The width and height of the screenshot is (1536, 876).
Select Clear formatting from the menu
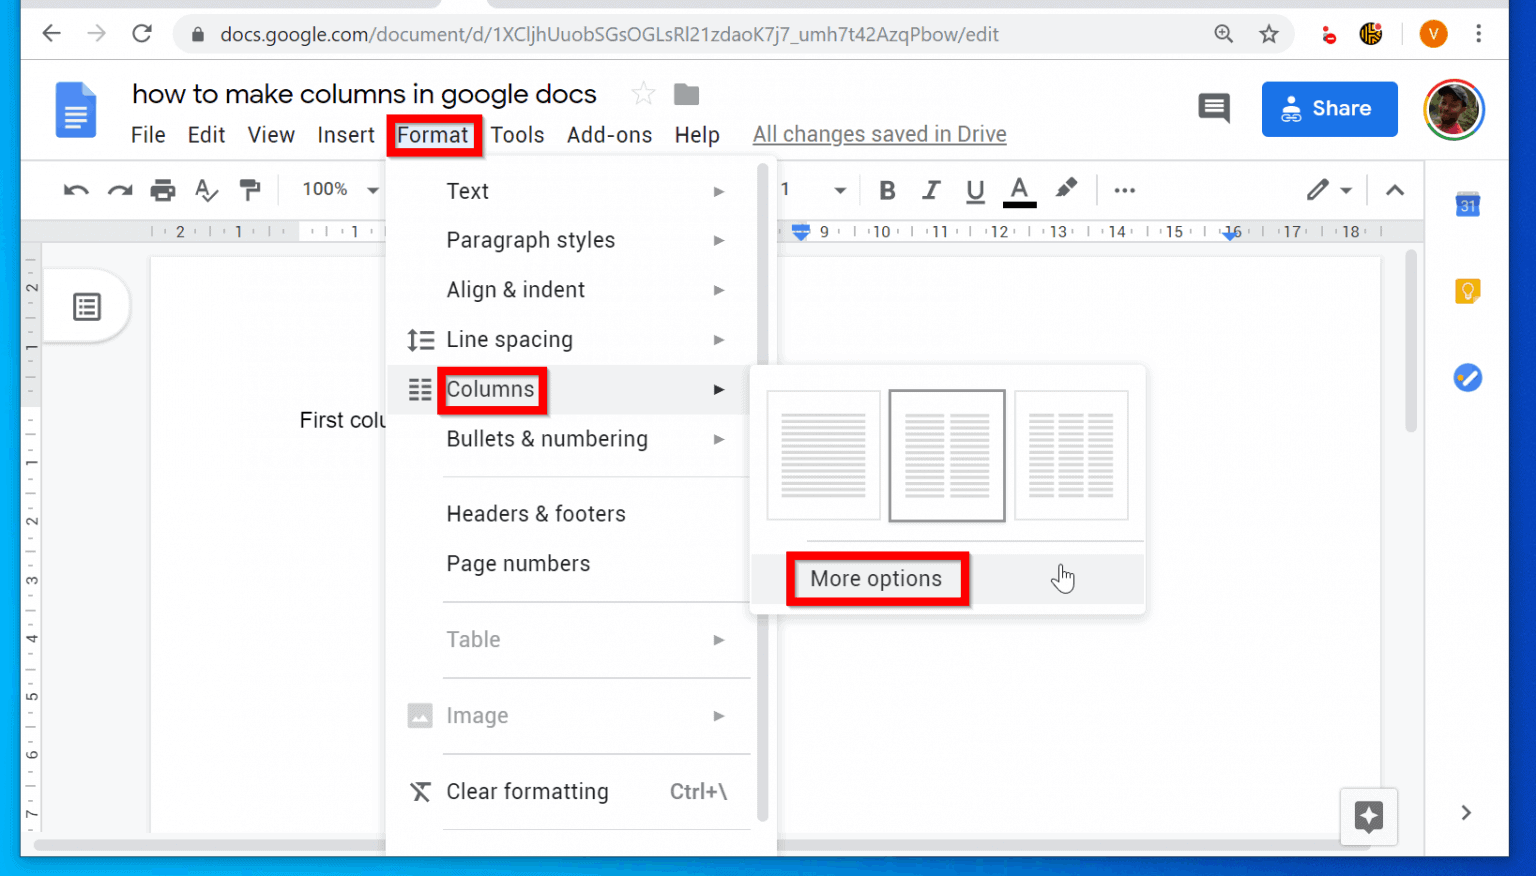(527, 791)
